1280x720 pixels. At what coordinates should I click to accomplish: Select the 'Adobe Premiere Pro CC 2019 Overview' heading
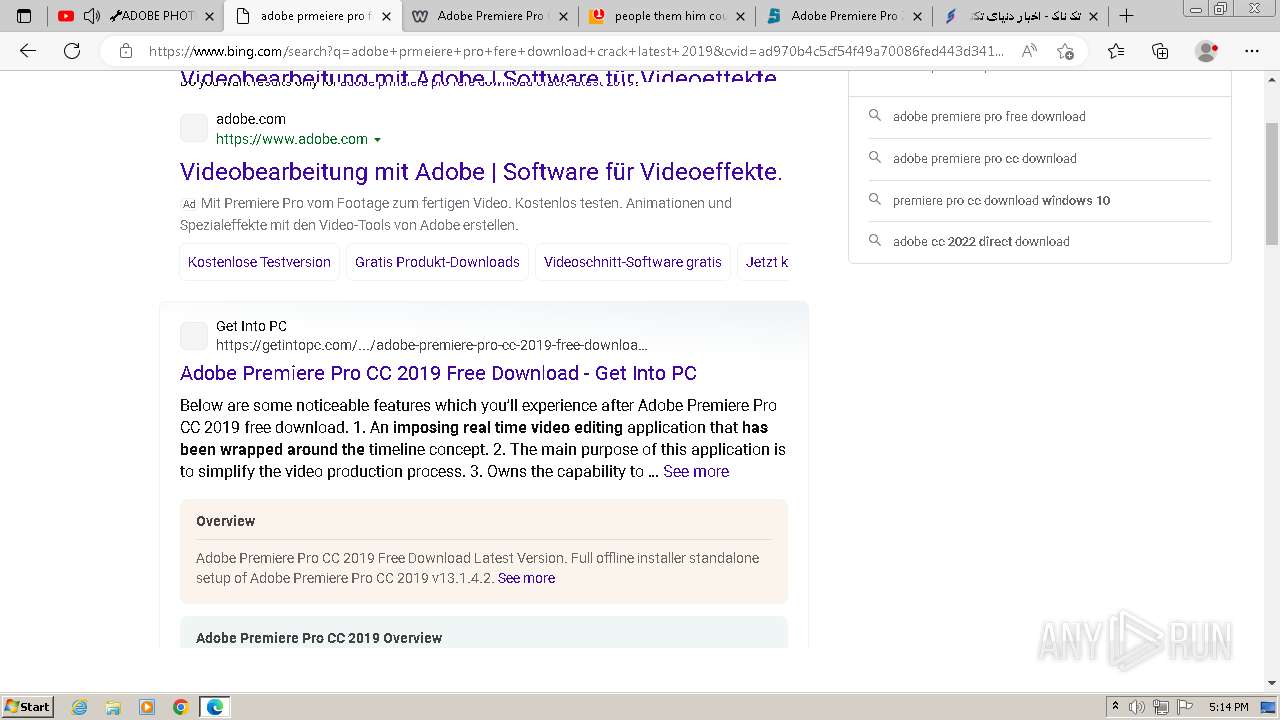tap(319, 638)
